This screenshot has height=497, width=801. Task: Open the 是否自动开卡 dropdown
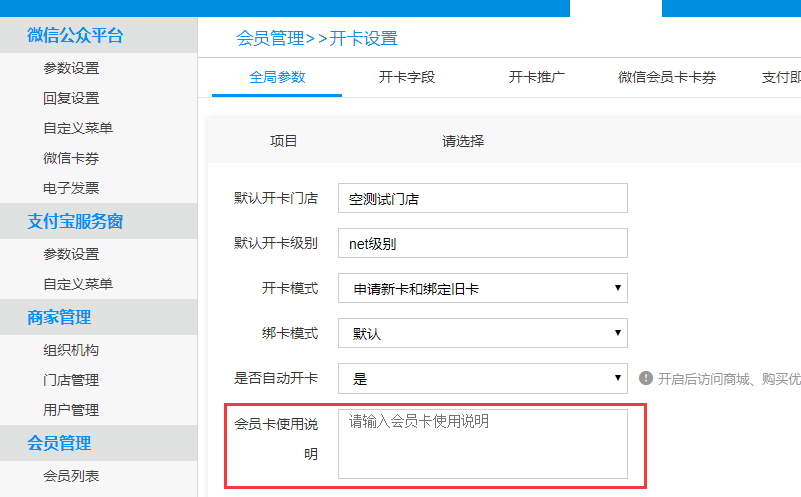click(482, 378)
